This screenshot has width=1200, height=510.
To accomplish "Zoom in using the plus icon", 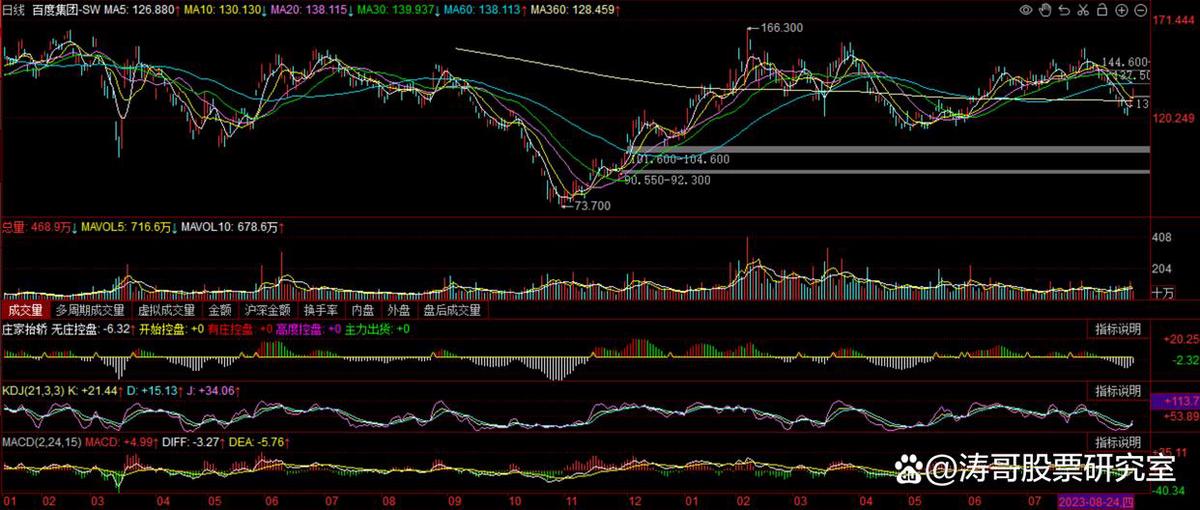I will point(1120,10).
